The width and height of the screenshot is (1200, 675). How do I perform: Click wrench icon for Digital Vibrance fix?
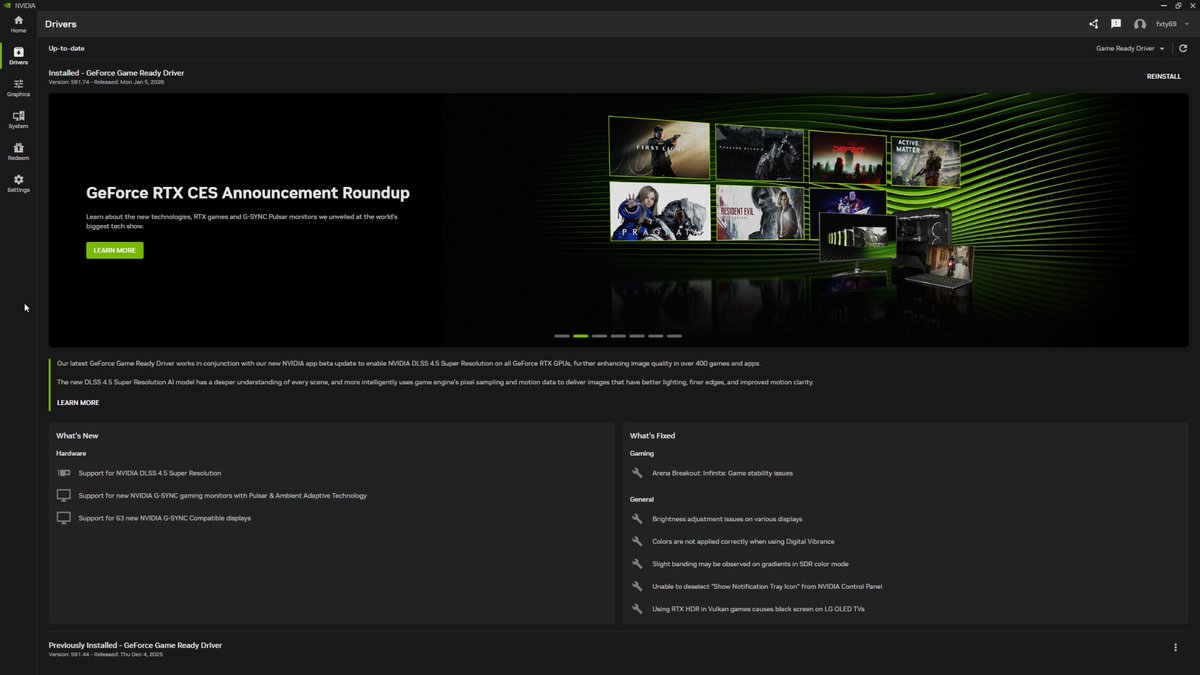[638, 541]
